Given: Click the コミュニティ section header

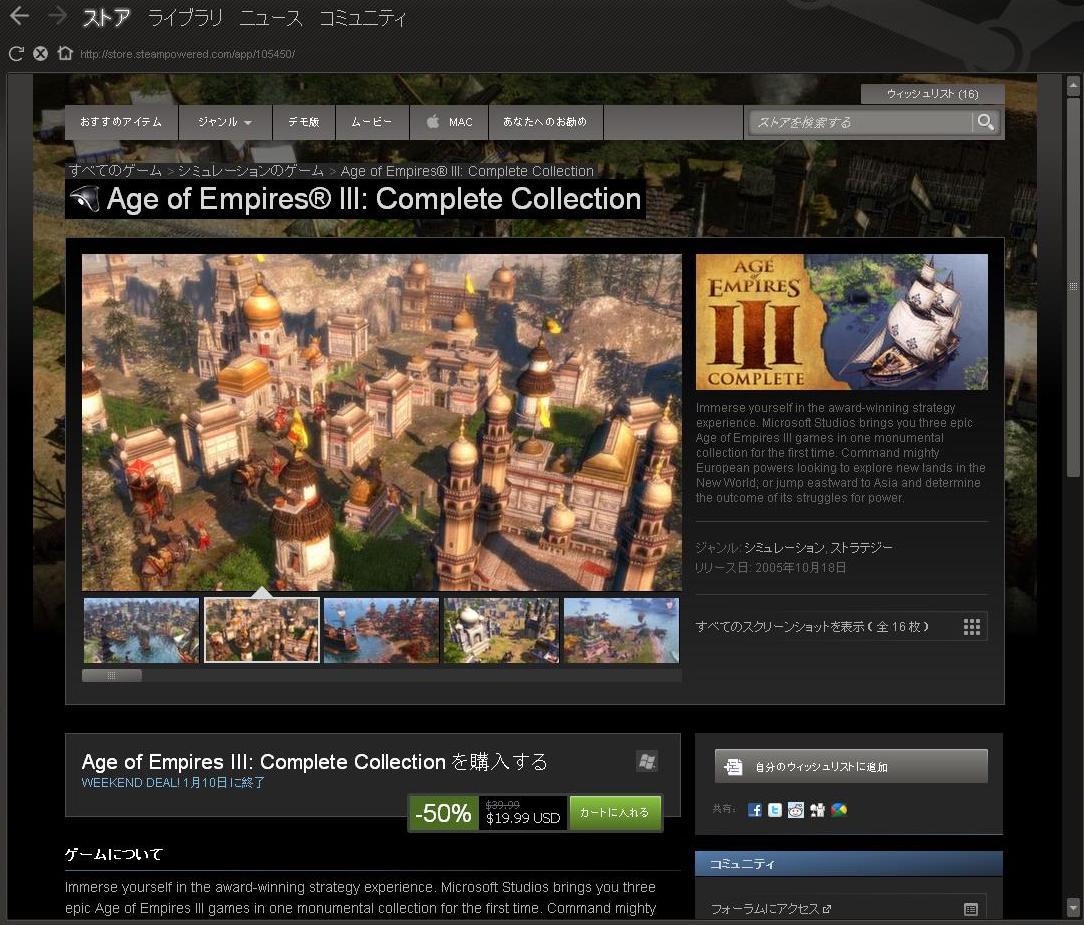Looking at the screenshot, I should pyautogui.click(x=849, y=863).
